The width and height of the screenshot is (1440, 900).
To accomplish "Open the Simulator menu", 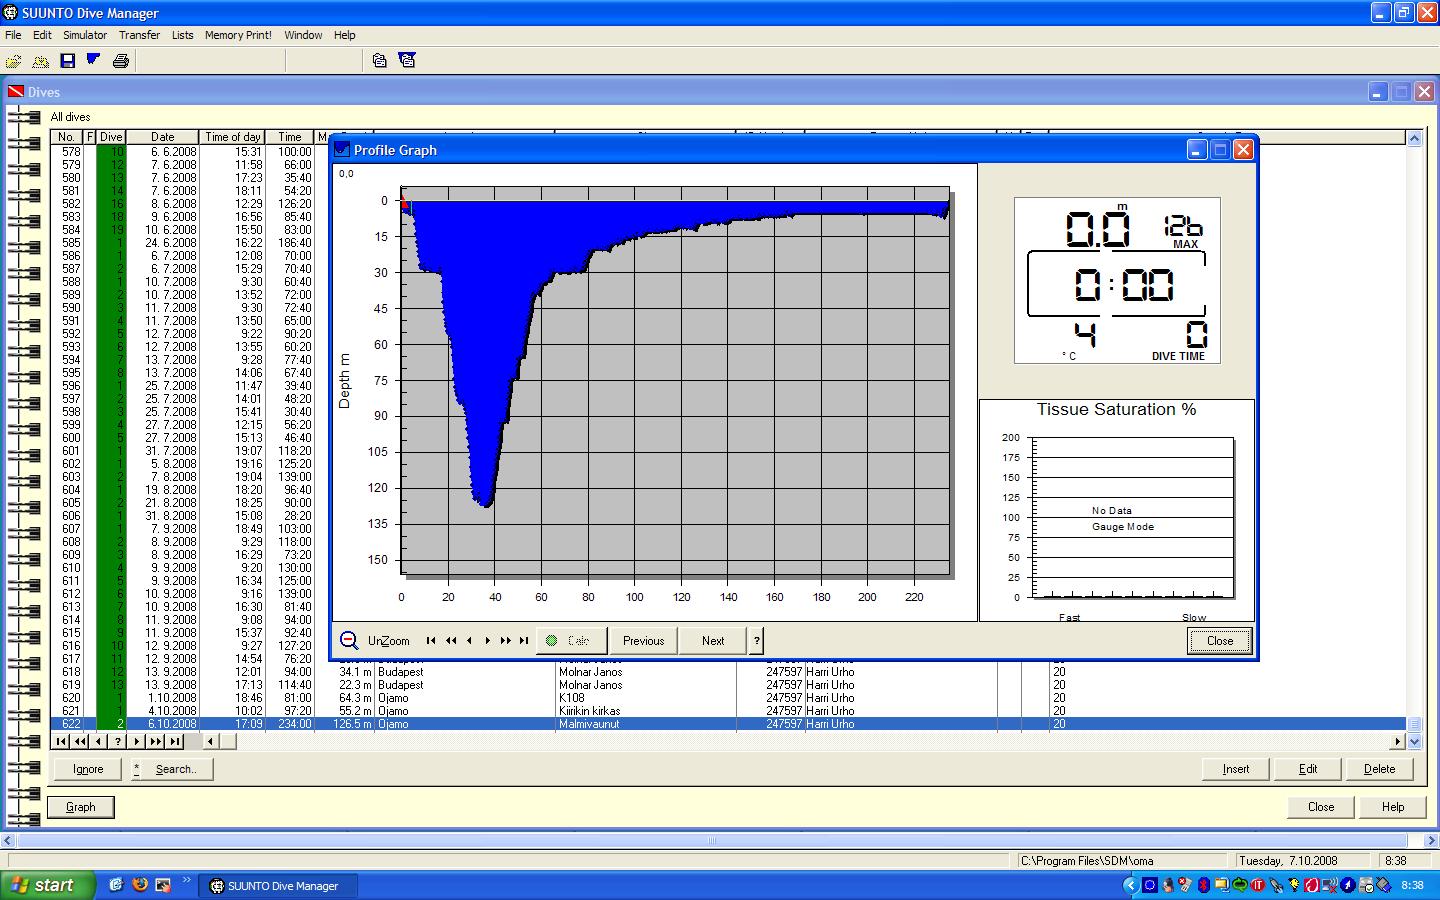I will (x=85, y=35).
